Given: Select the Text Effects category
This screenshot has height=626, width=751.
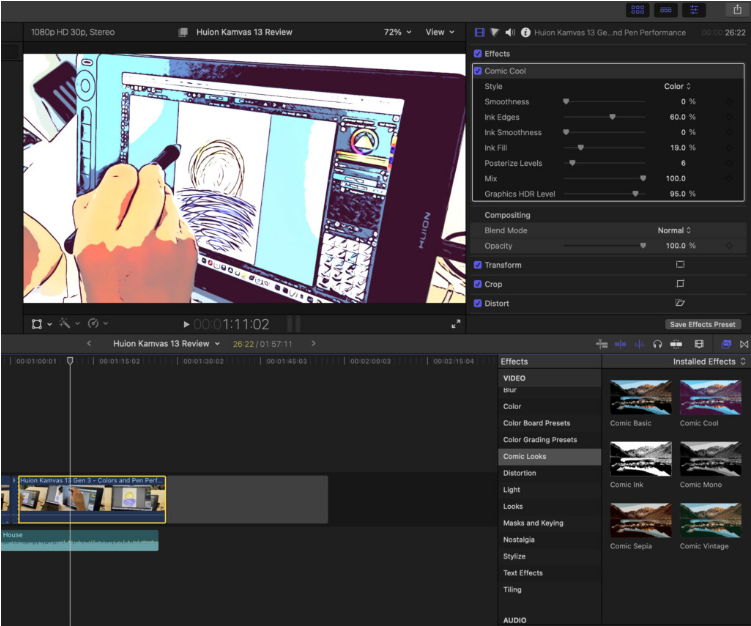Looking at the screenshot, I should point(549,573).
